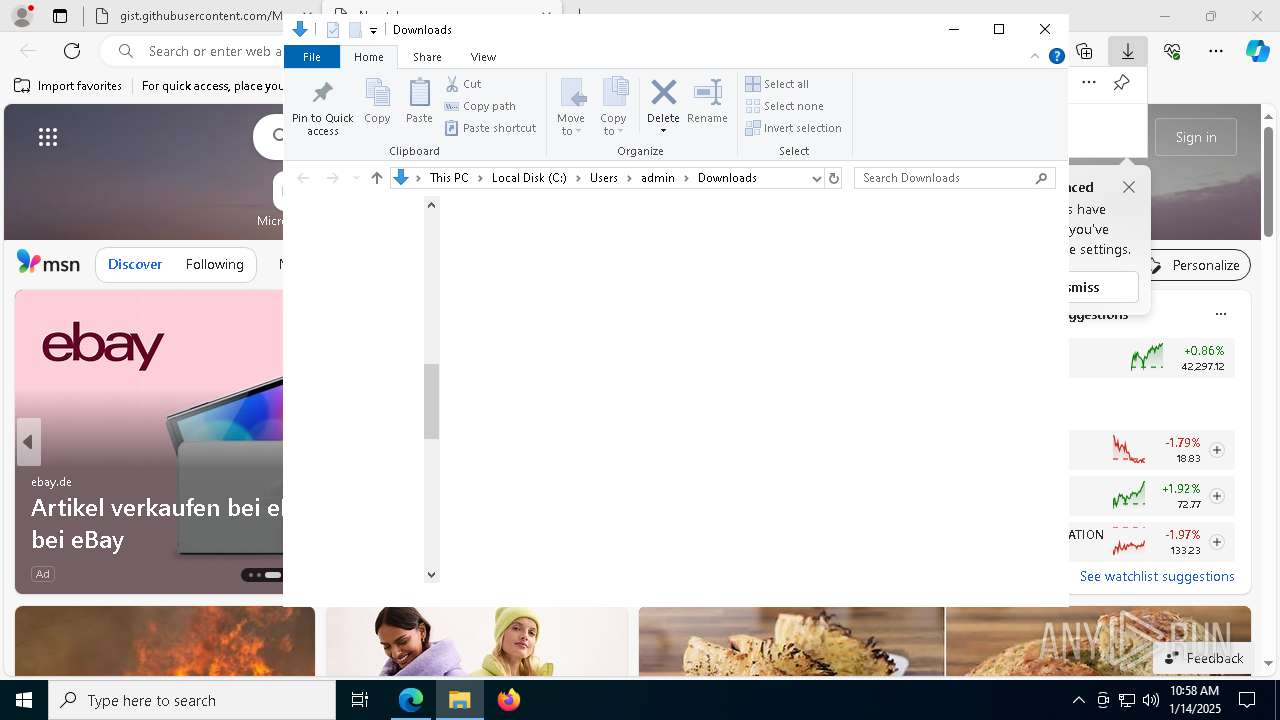Click Copy path in ribbon
The width and height of the screenshot is (1280, 720).
click(x=480, y=106)
